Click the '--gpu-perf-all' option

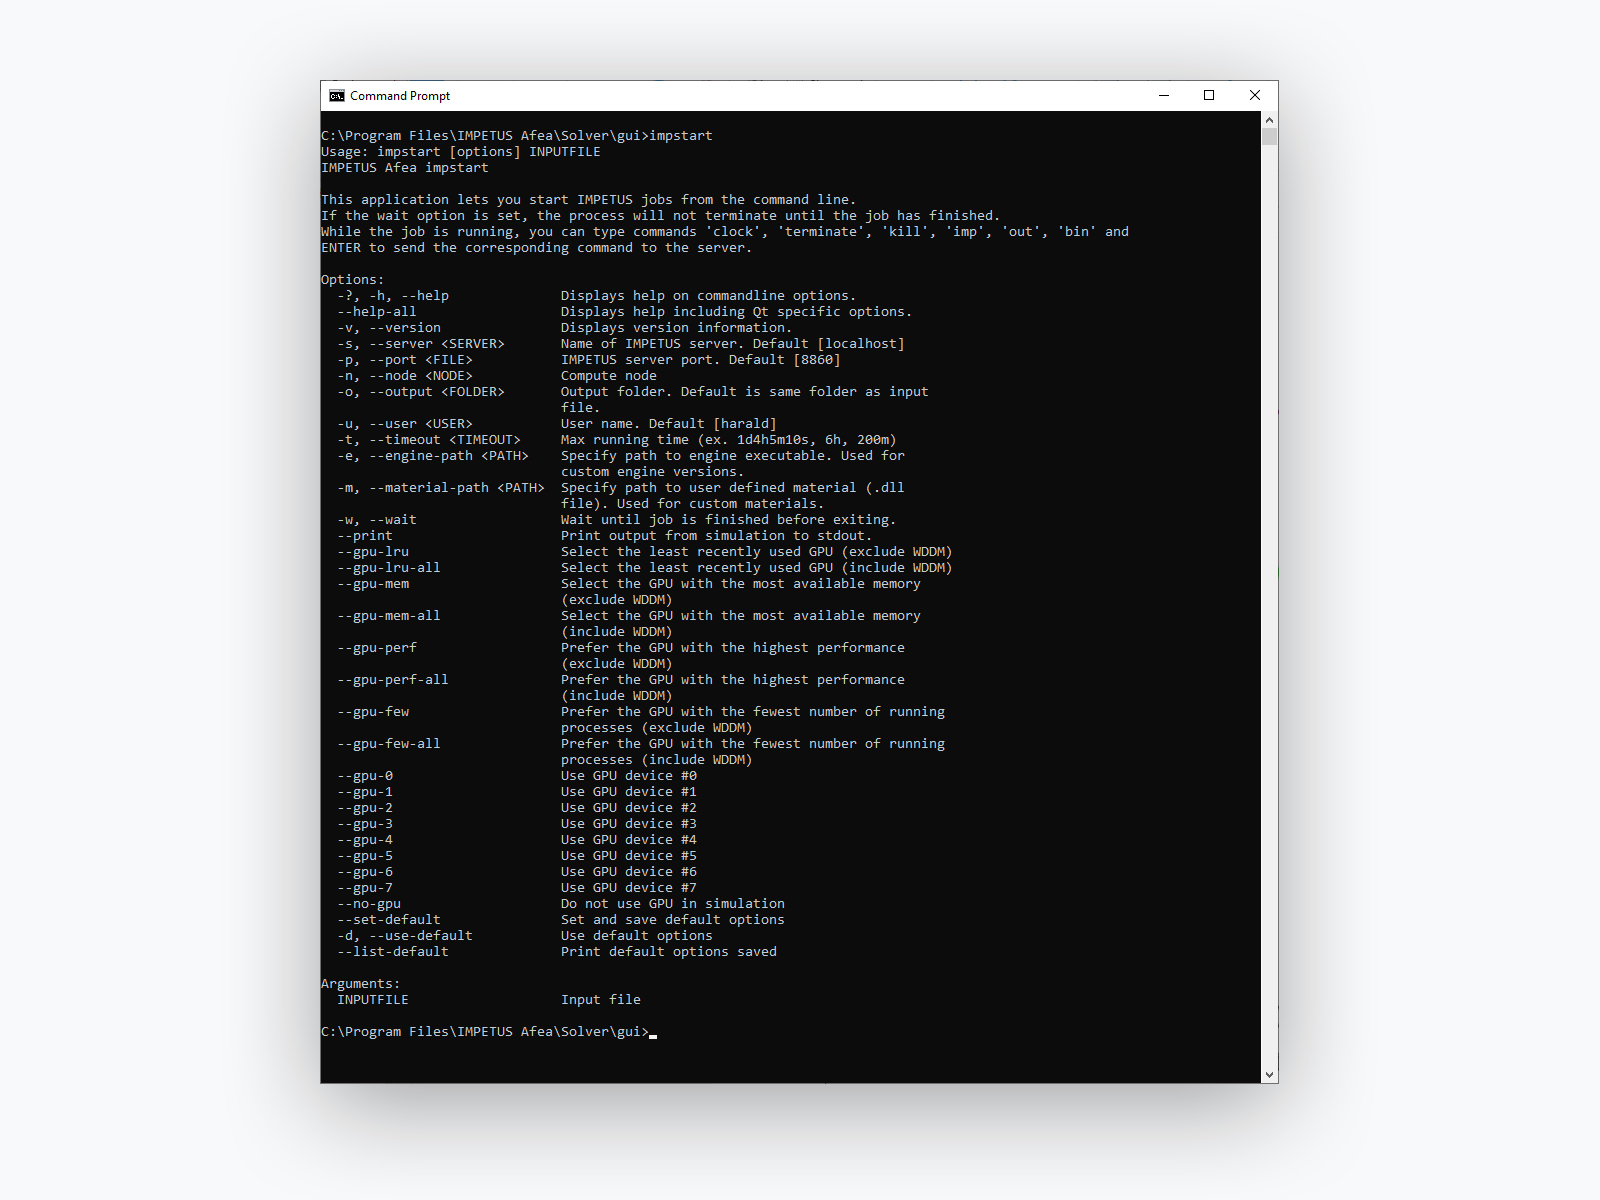(393, 680)
